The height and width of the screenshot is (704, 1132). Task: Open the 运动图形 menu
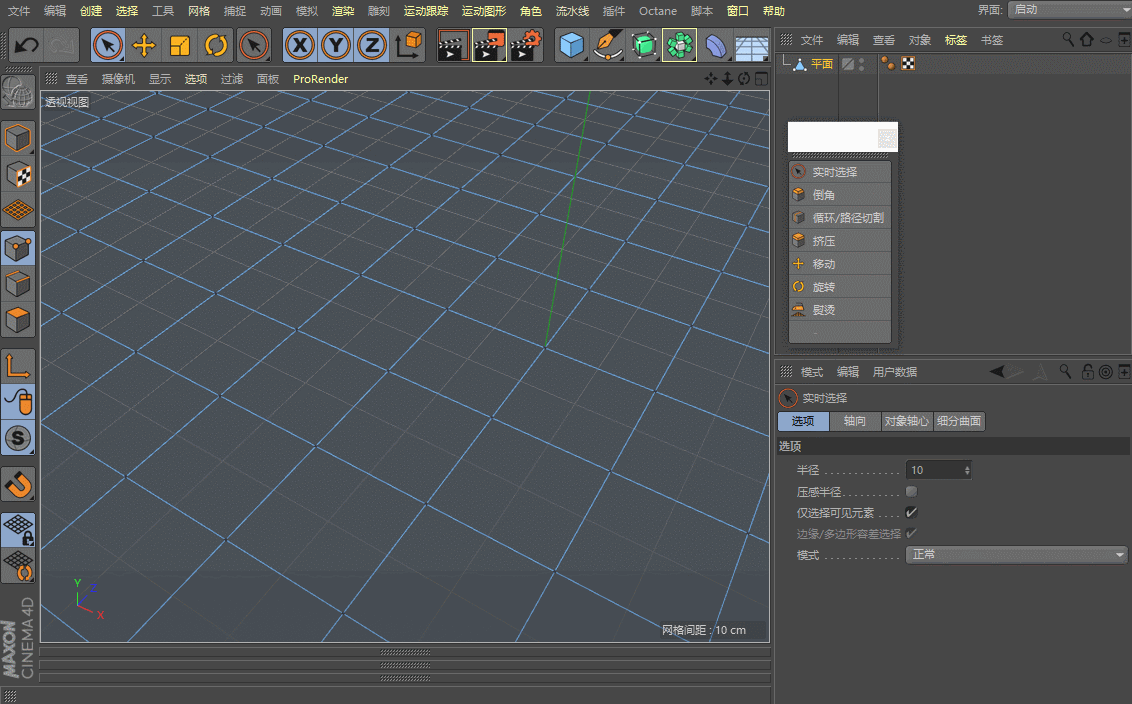point(483,11)
